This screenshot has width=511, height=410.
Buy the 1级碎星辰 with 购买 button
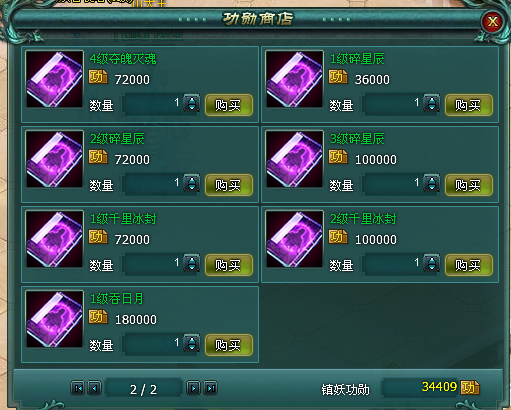pyautogui.click(x=469, y=105)
